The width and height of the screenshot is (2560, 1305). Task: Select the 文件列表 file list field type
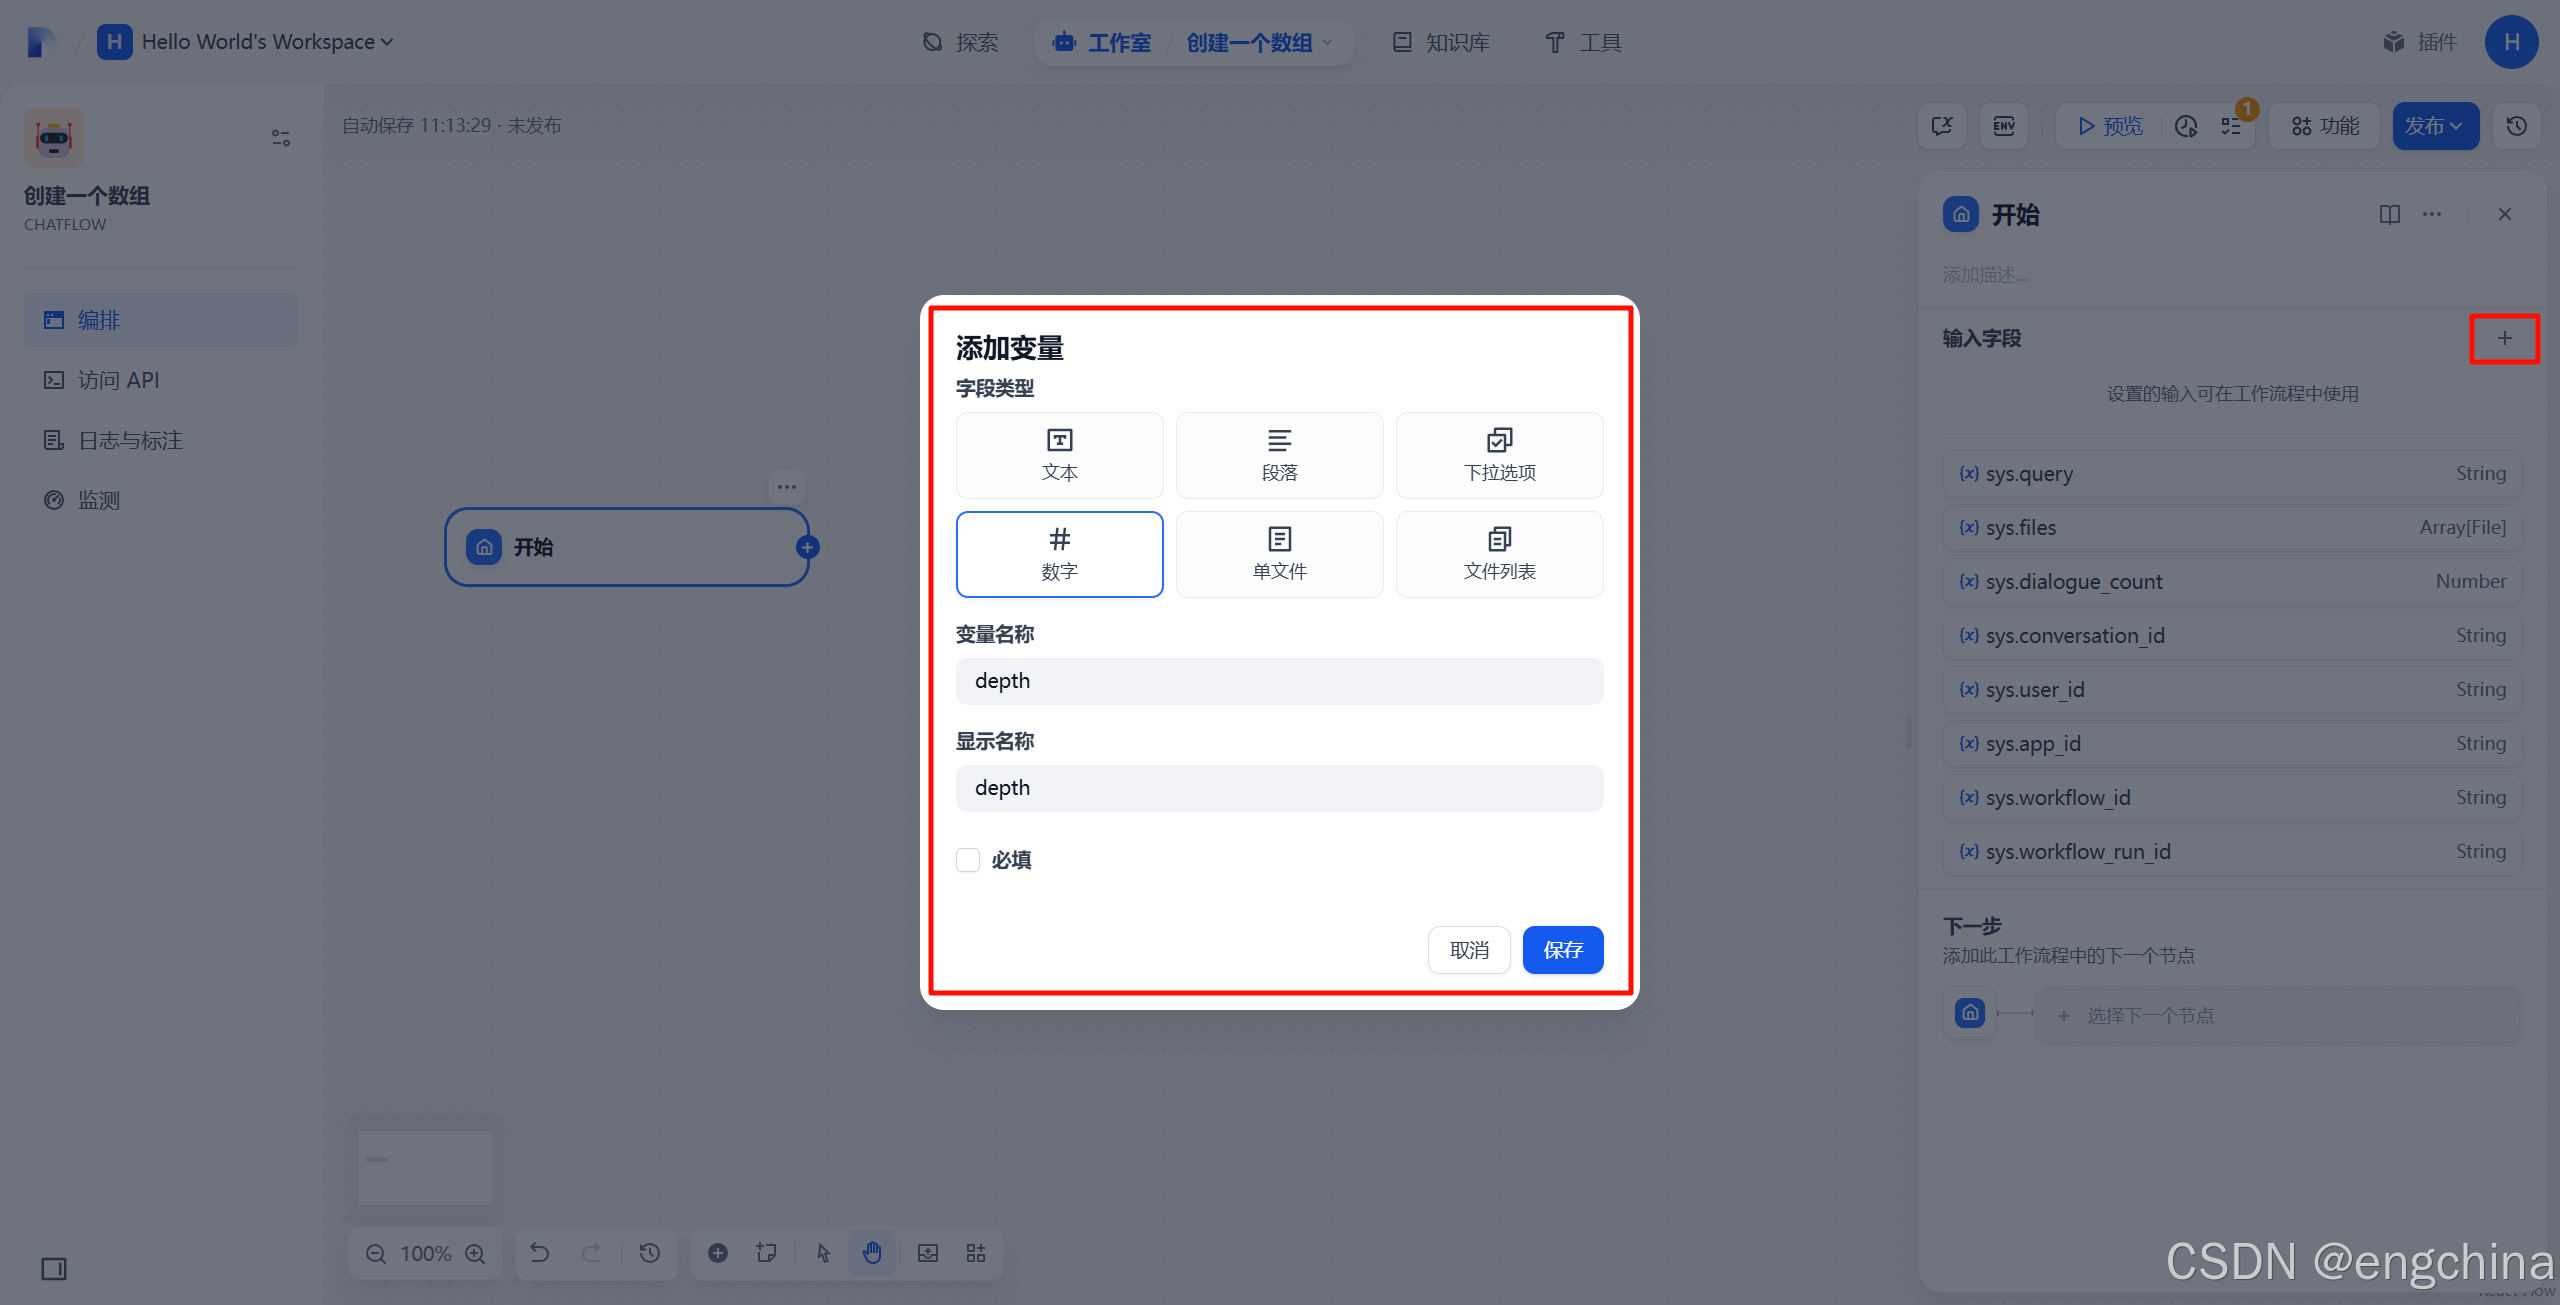1499,554
